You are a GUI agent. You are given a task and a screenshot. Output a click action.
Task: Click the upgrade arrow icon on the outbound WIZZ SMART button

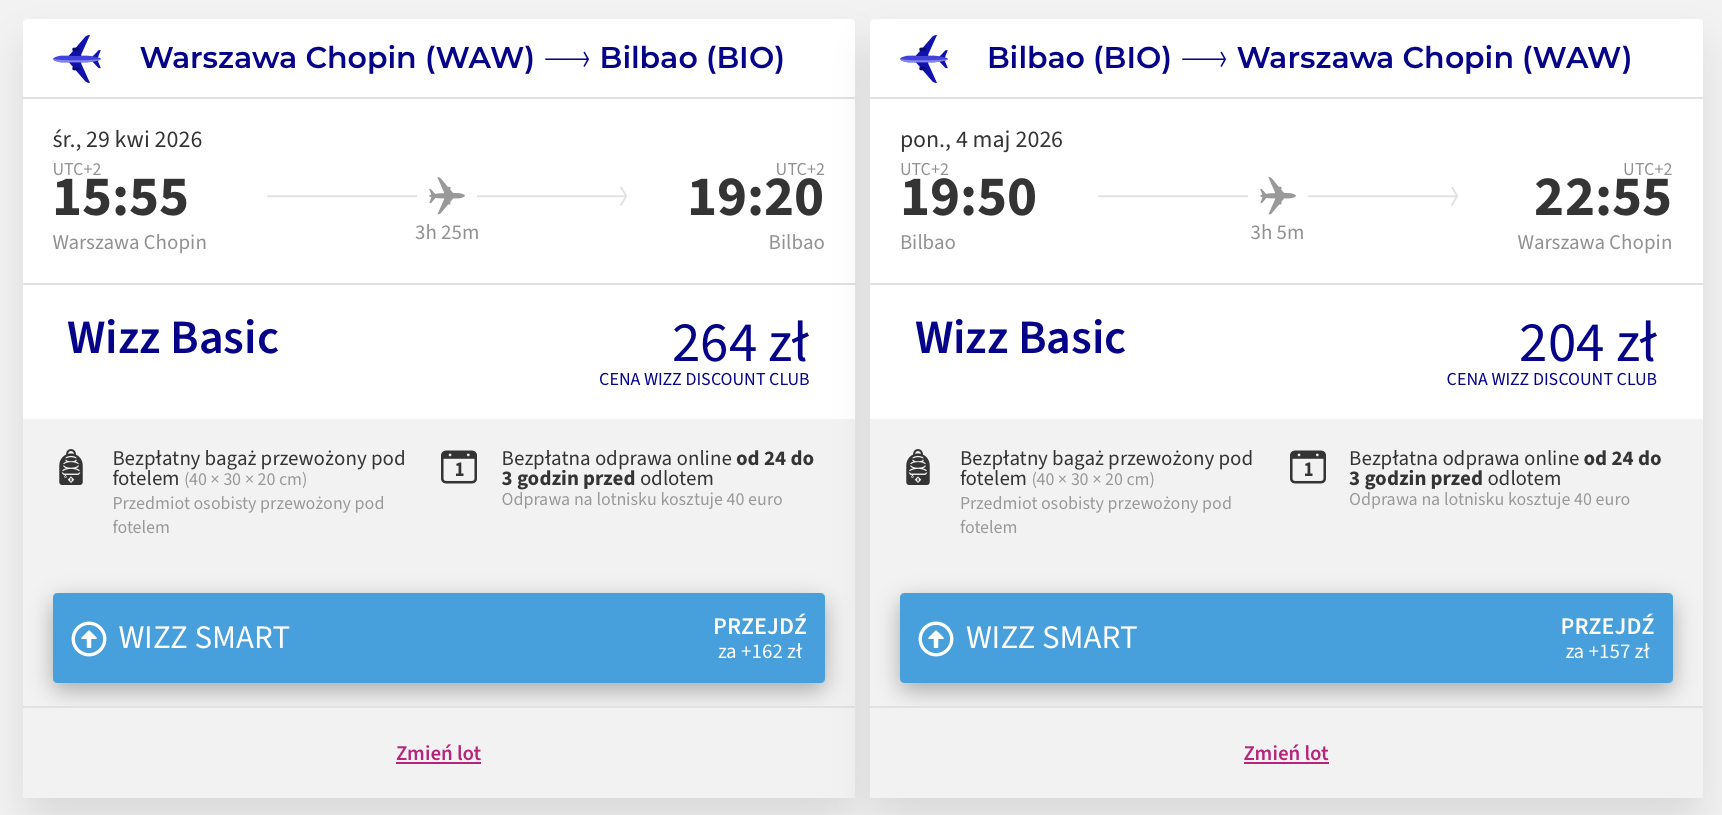click(x=89, y=638)
